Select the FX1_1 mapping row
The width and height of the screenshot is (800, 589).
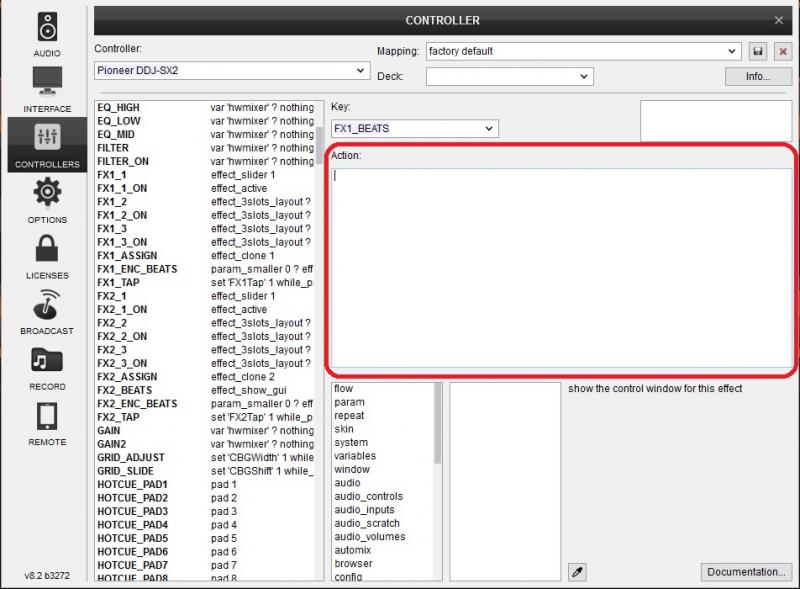coord(206,175)
